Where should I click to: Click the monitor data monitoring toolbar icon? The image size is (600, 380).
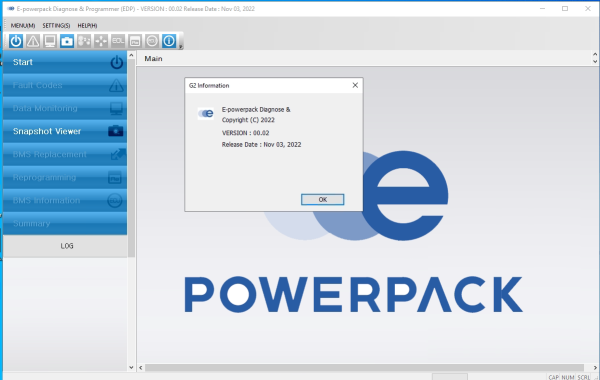coord(50,41)
